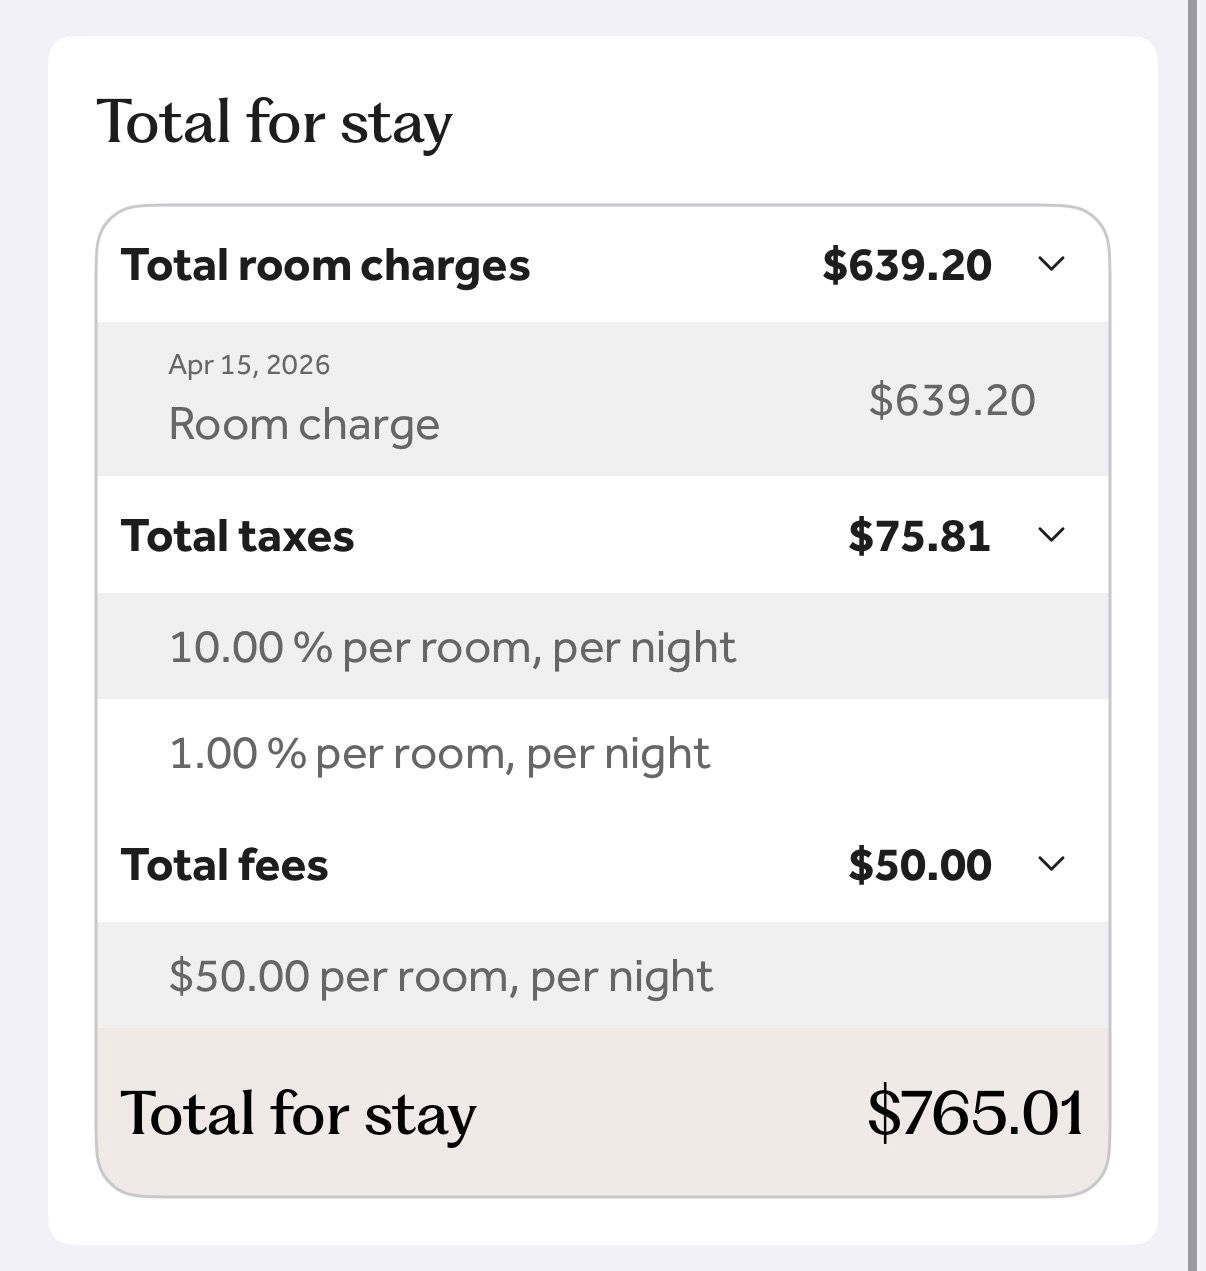Click the gray $639.20 line item amount
1206x1271 pixels.
952,400
